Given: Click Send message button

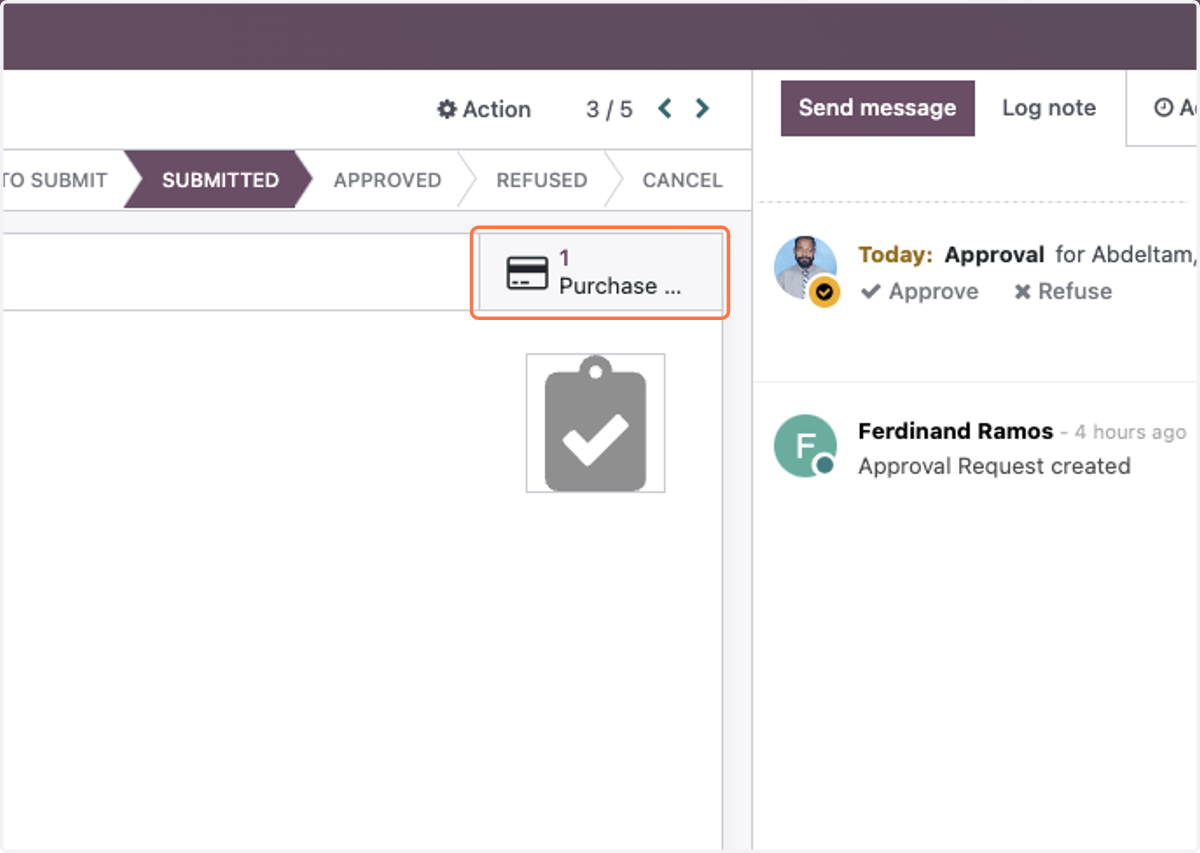Looking at the screenshot, I should point(877,108).
